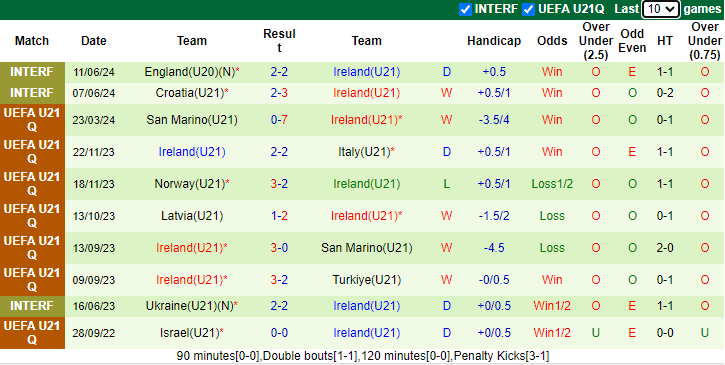Open Latvia(U21) team link
Image resolution: width=725 pixels, height=365 pixels.
[x=192, y=216]
